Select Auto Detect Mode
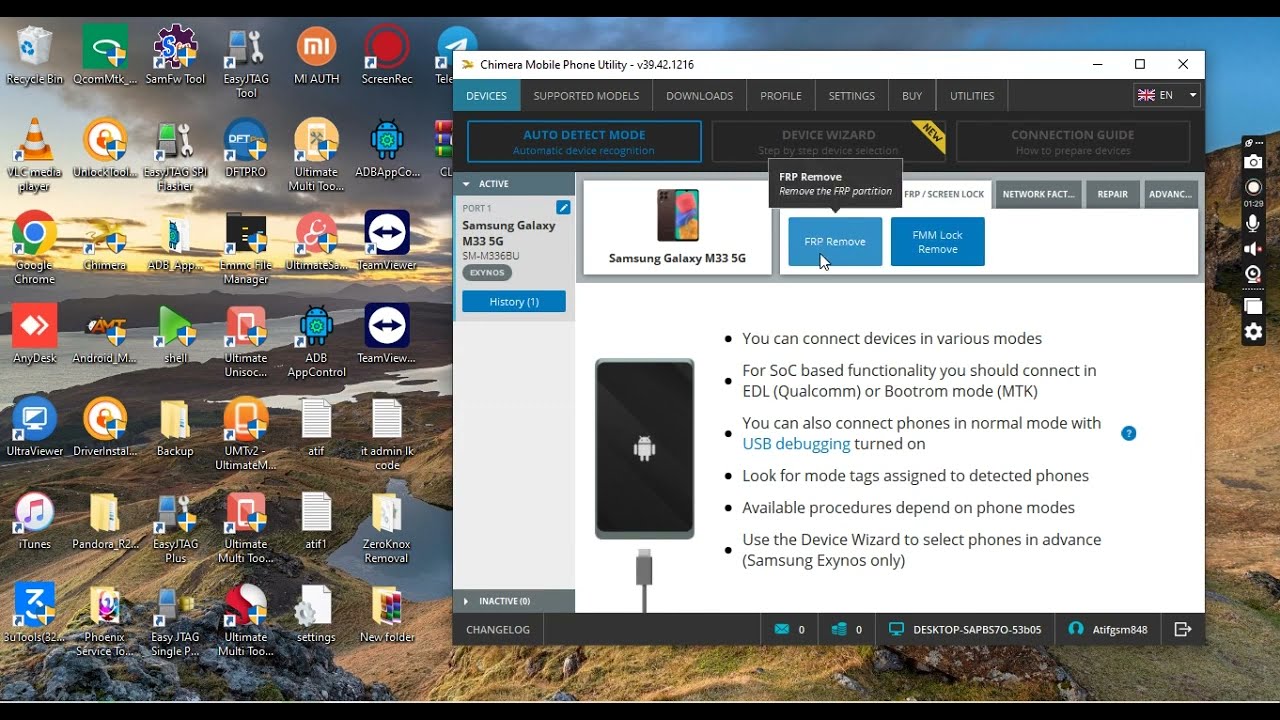 coord(584,142)
